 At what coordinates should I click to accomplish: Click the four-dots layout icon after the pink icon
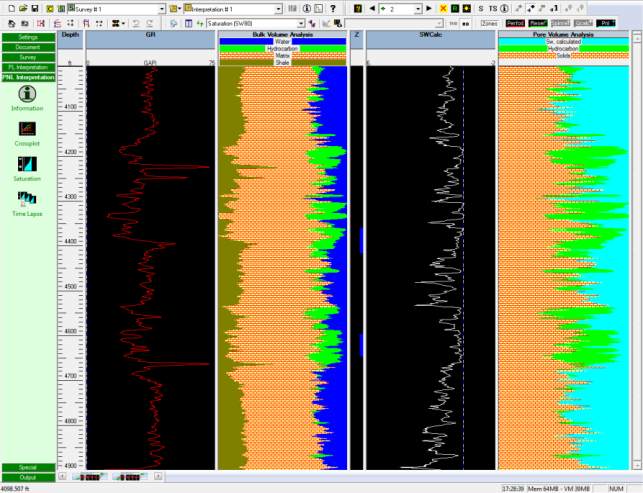click(70, 24)
